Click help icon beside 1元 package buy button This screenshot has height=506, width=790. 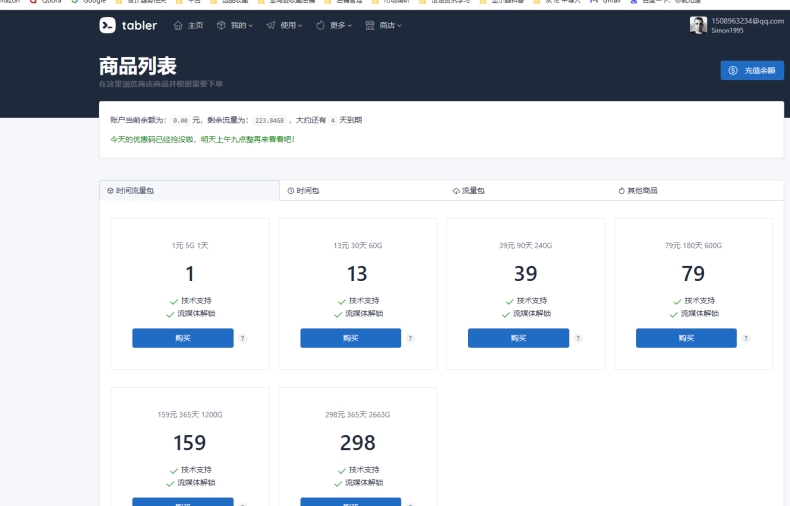pyautogui.click(x=243, y=339)
